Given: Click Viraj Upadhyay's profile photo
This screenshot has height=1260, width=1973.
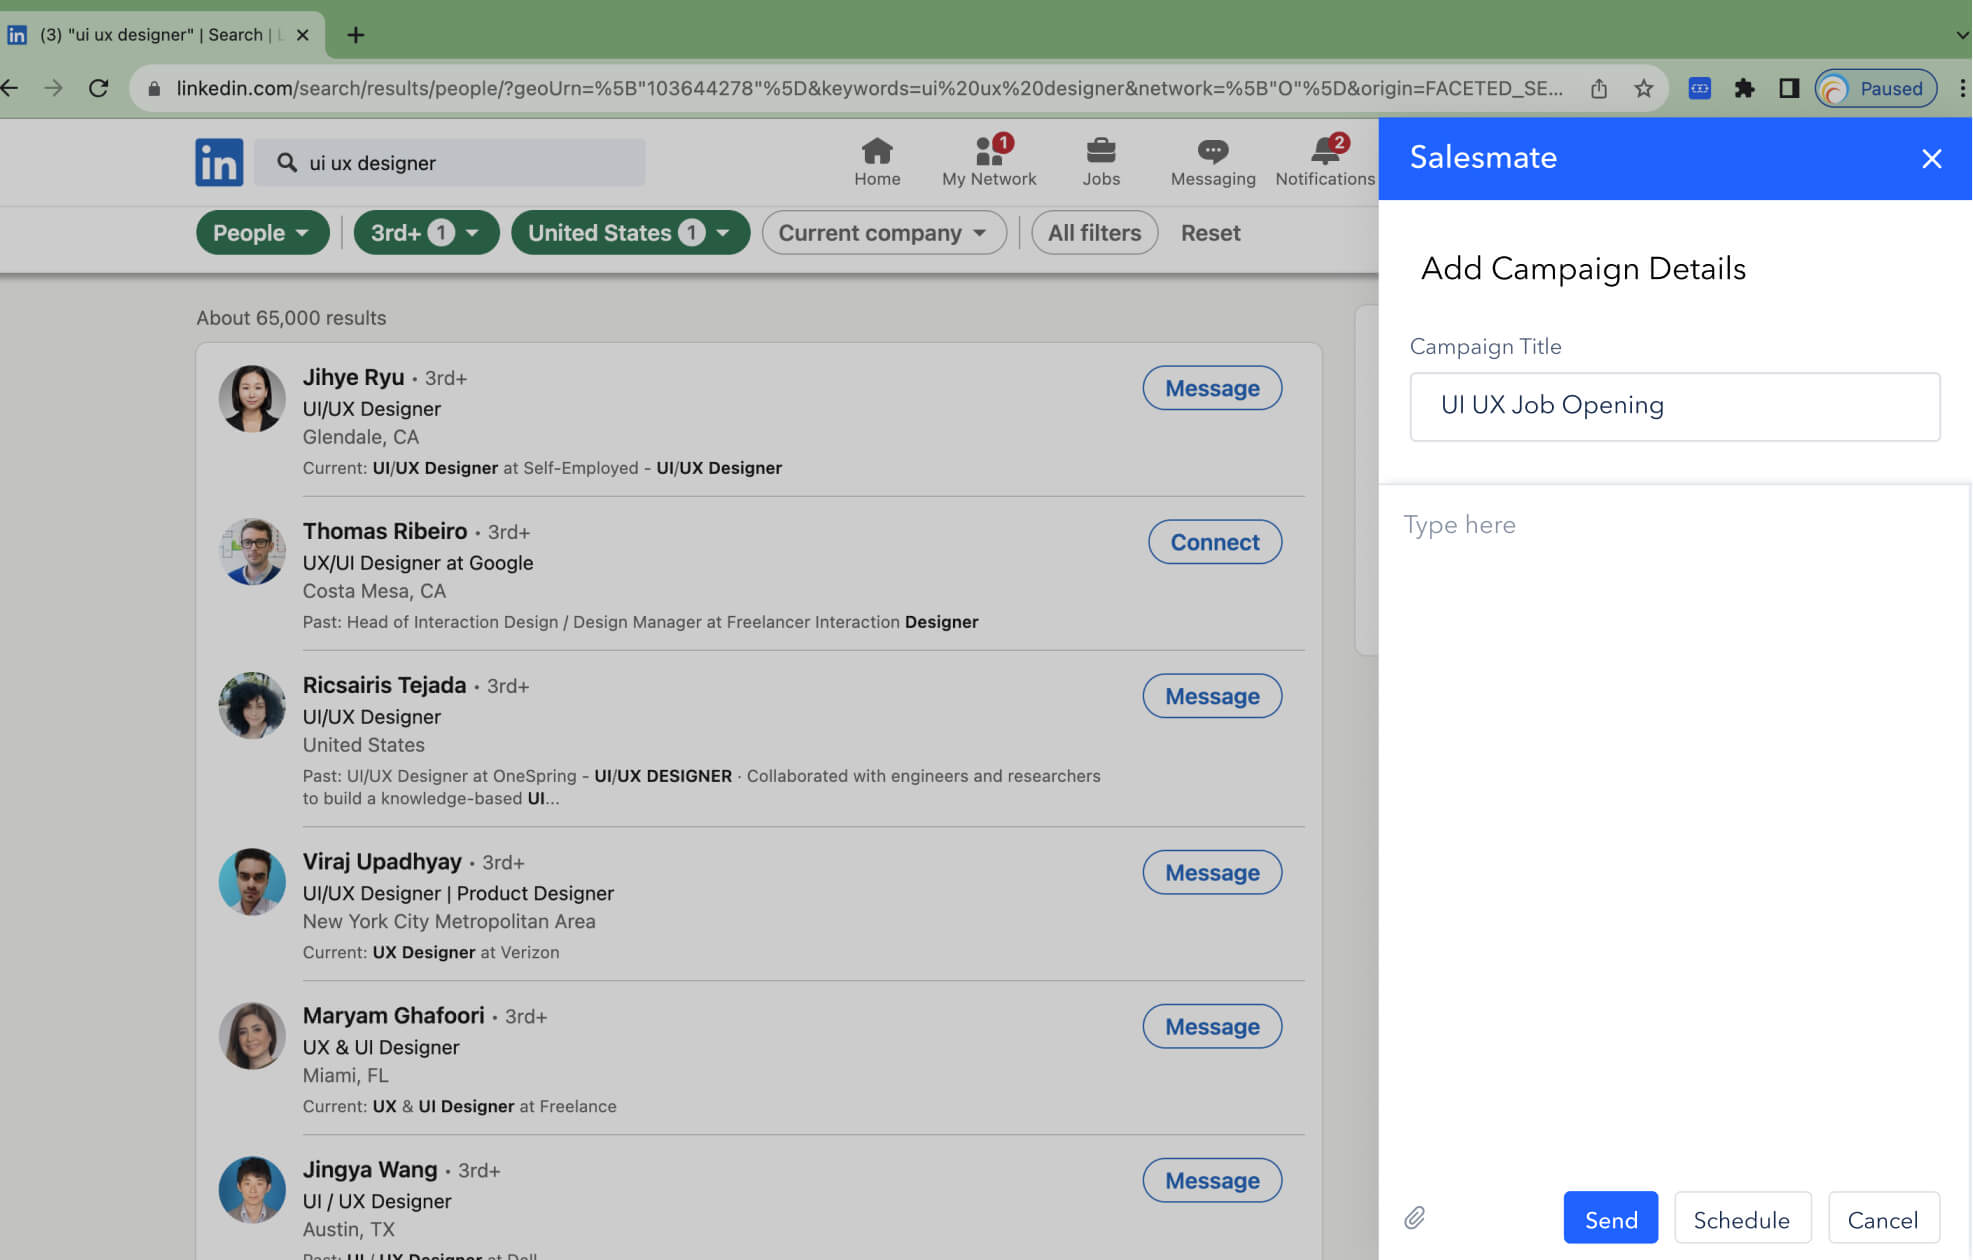Looking at the screenshot, I should [x=252, y=882].
